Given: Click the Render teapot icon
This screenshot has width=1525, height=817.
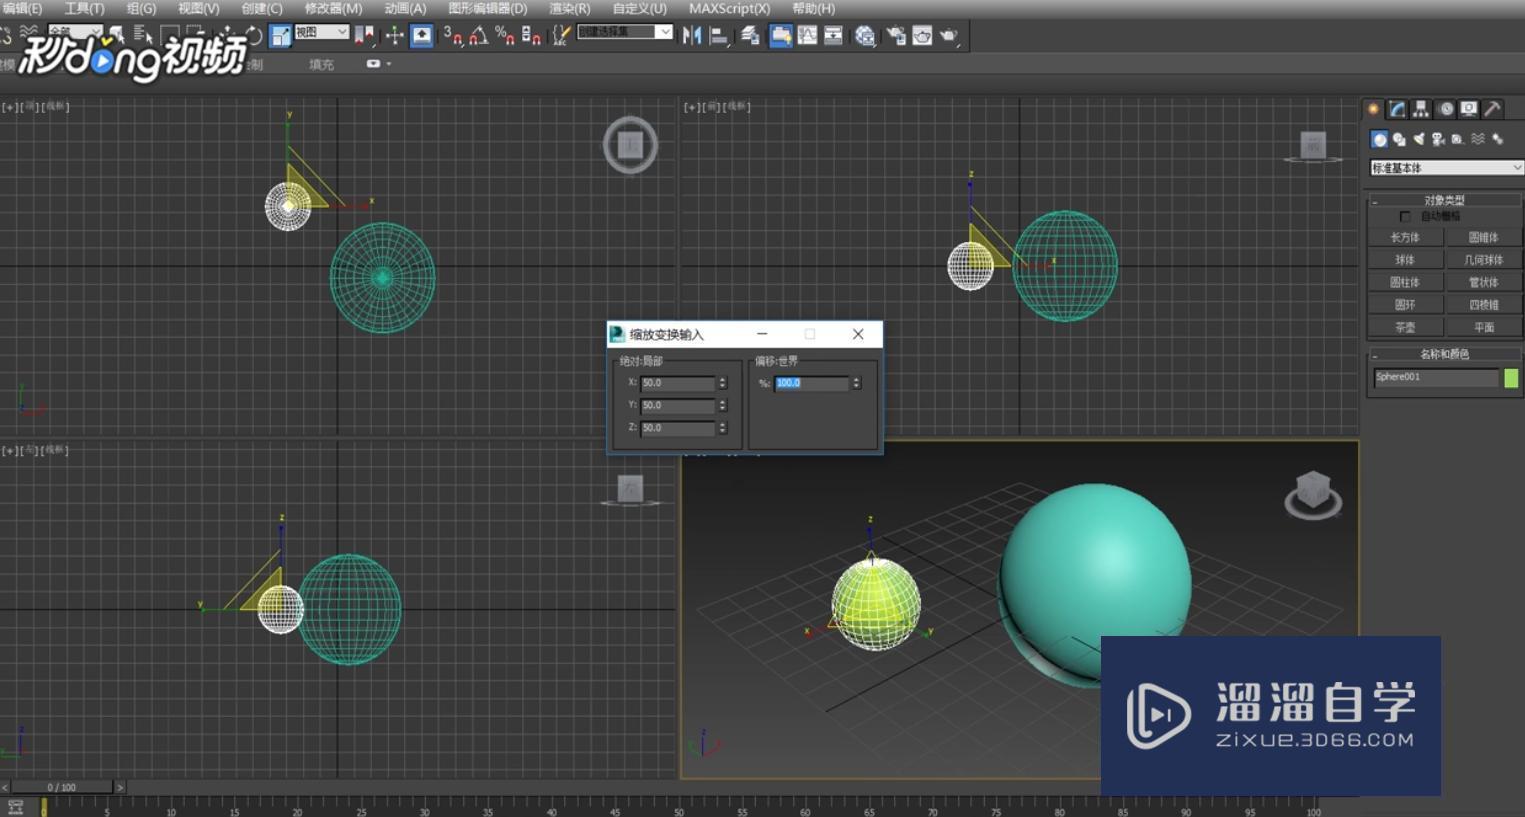Looking at the screenshot, I should point(947,36).
